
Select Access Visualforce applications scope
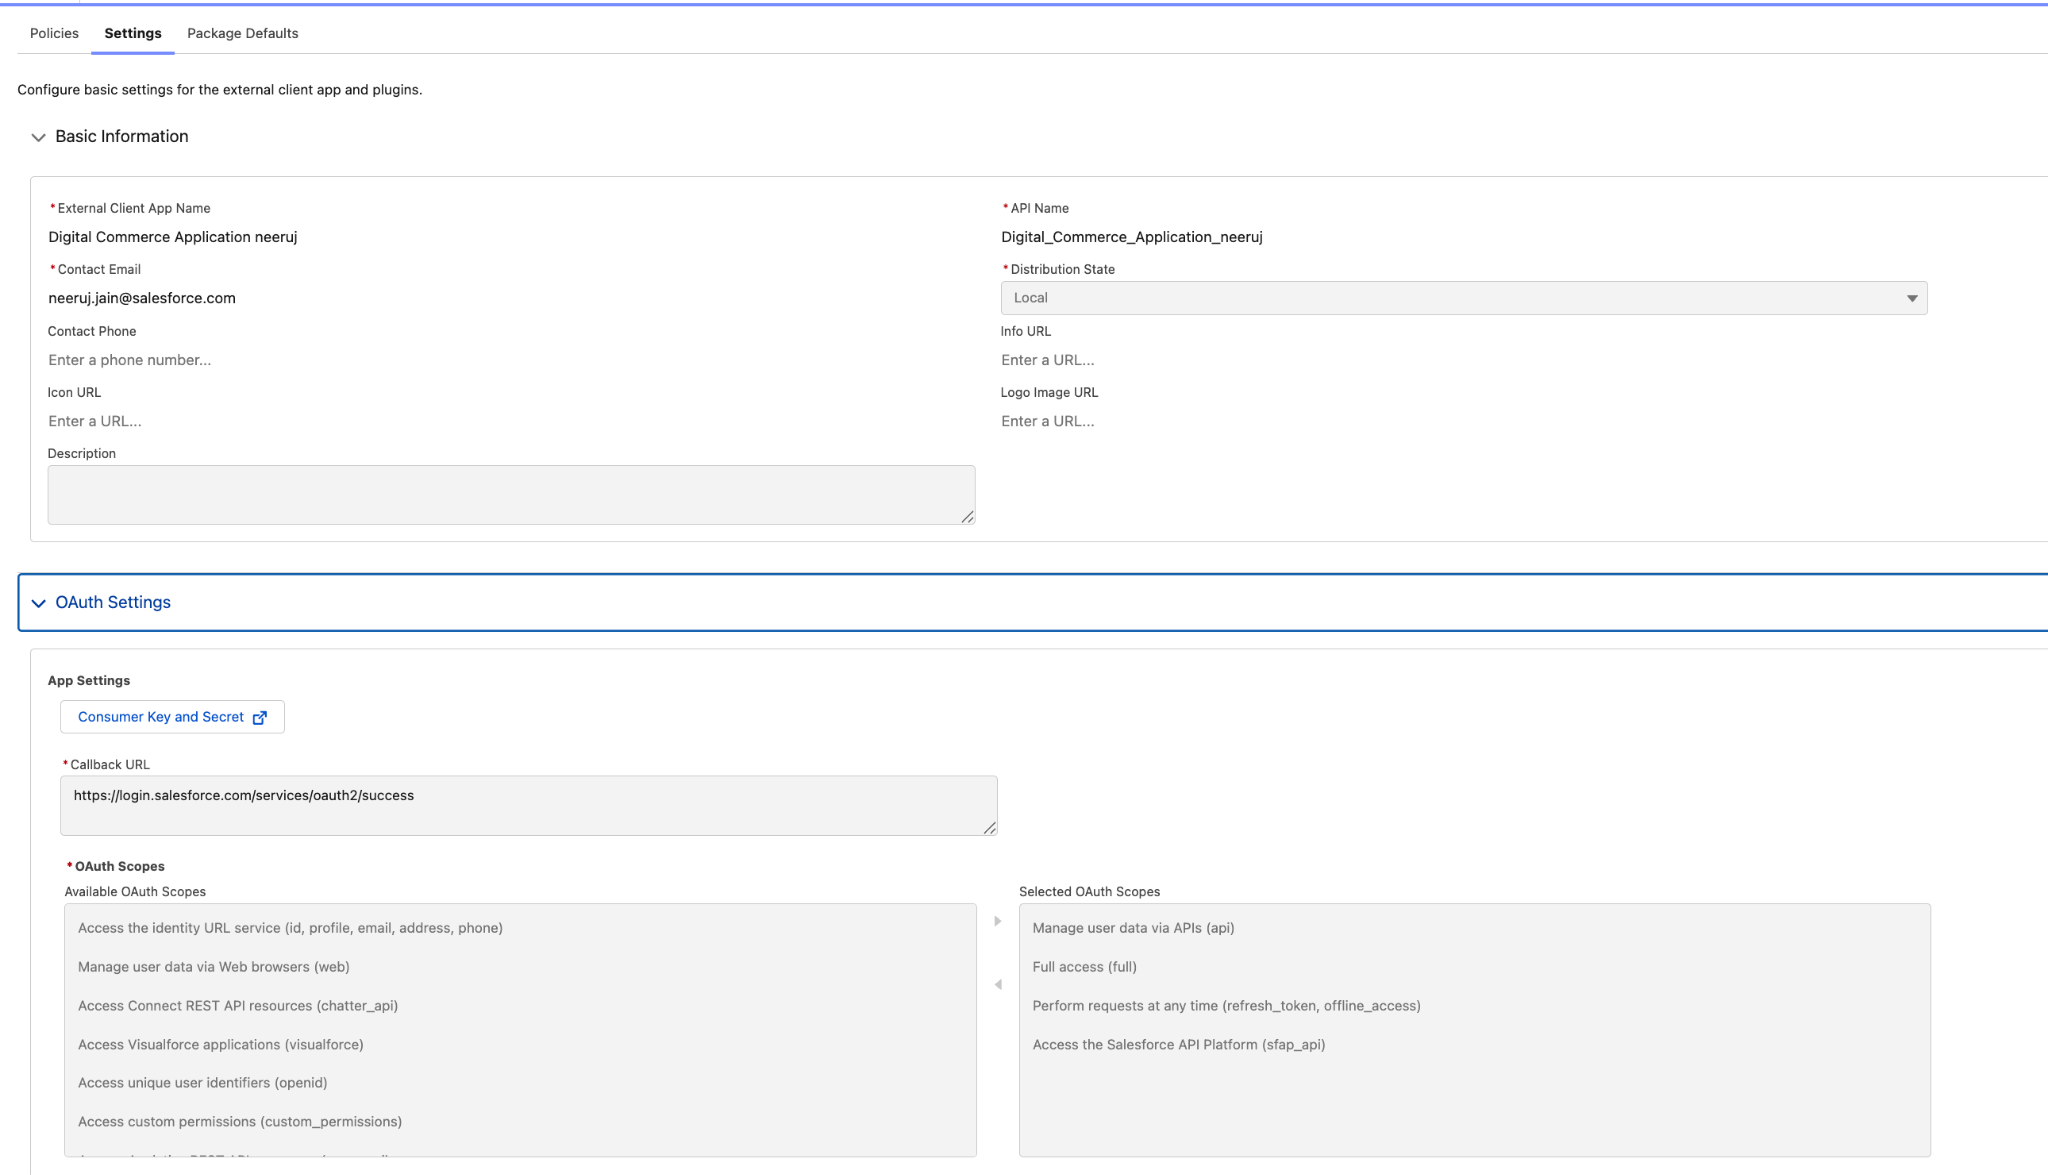pyautogui.click(x=520, y=1045)
